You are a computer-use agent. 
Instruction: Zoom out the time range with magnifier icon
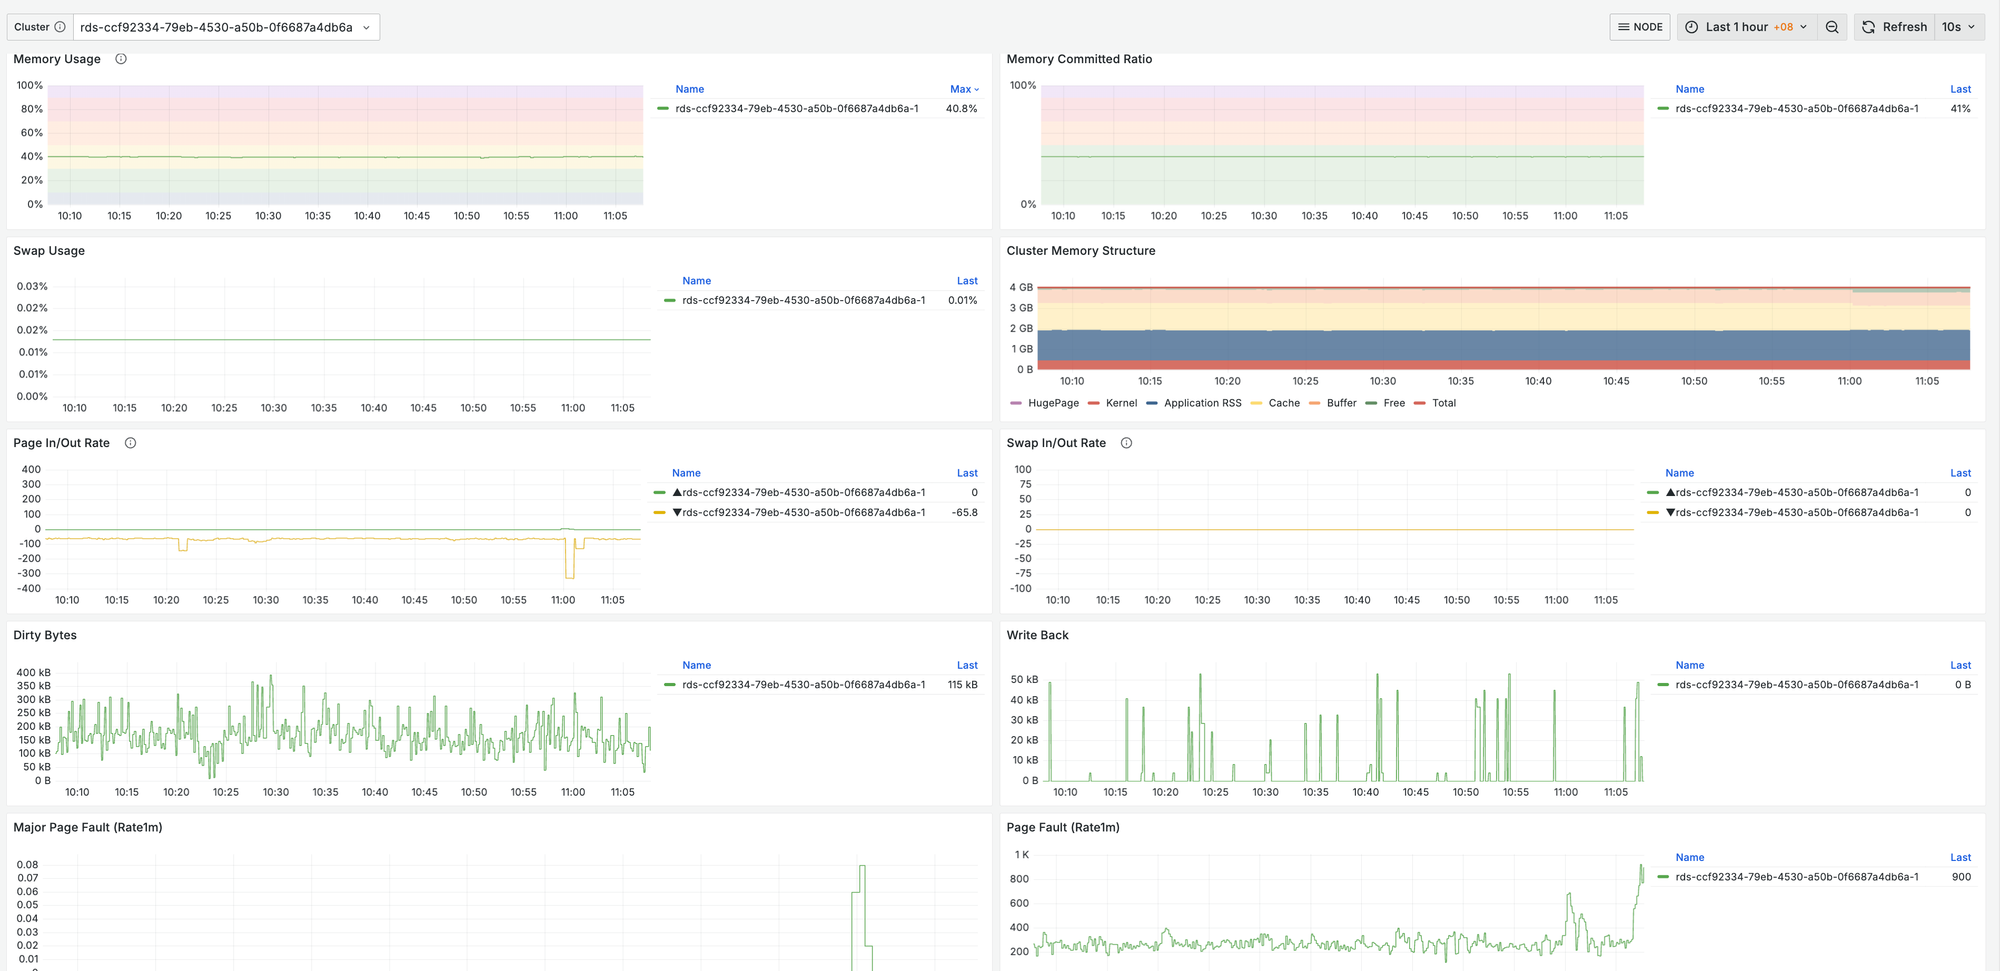[1832, 27]
